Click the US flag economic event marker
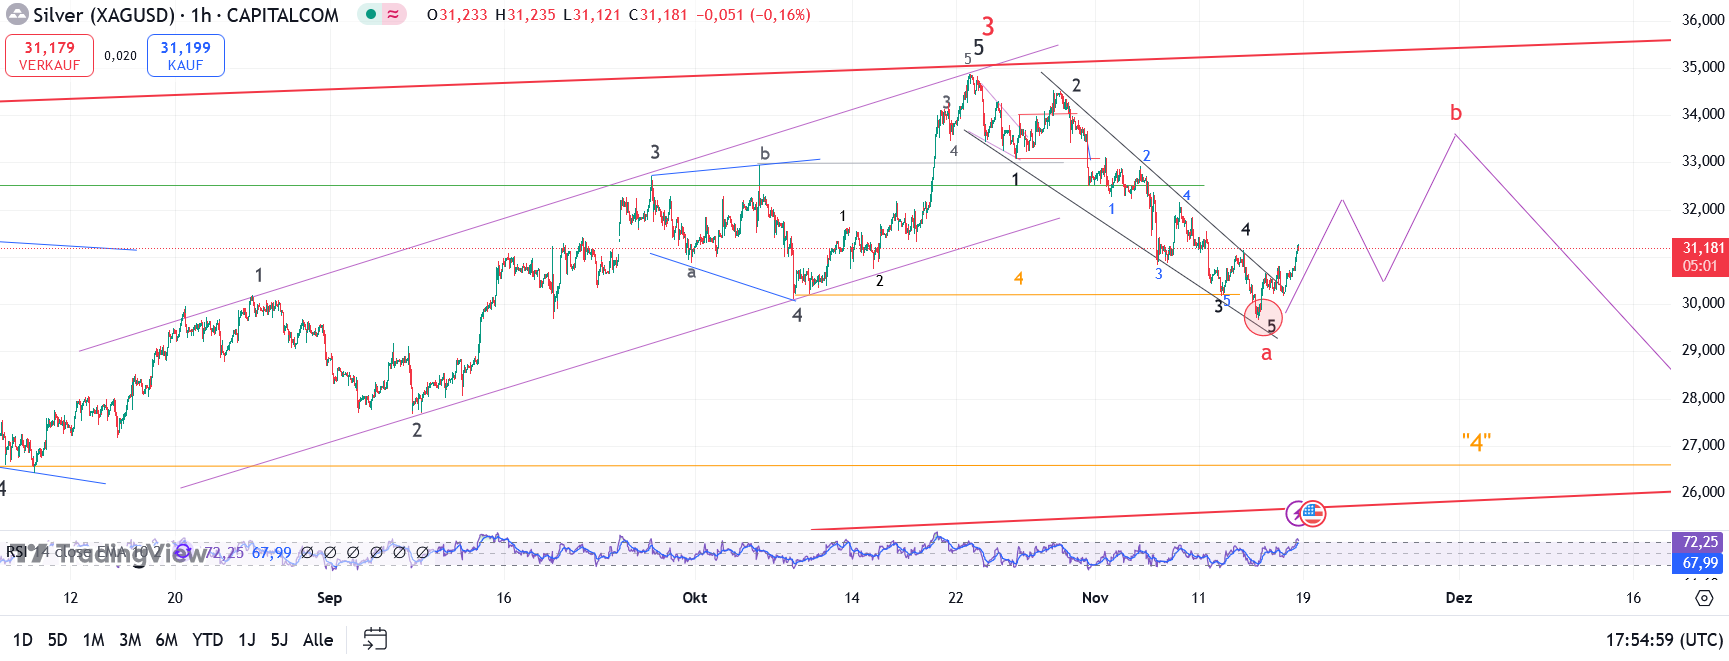This screenshot has height=661, width=1729. (x=1312, y=514)
